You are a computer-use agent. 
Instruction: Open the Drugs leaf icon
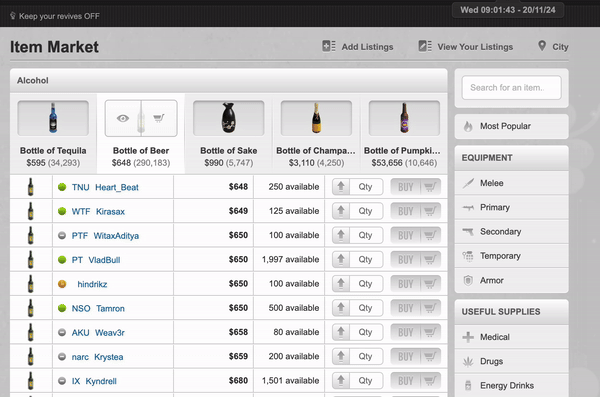click(468, 361)
